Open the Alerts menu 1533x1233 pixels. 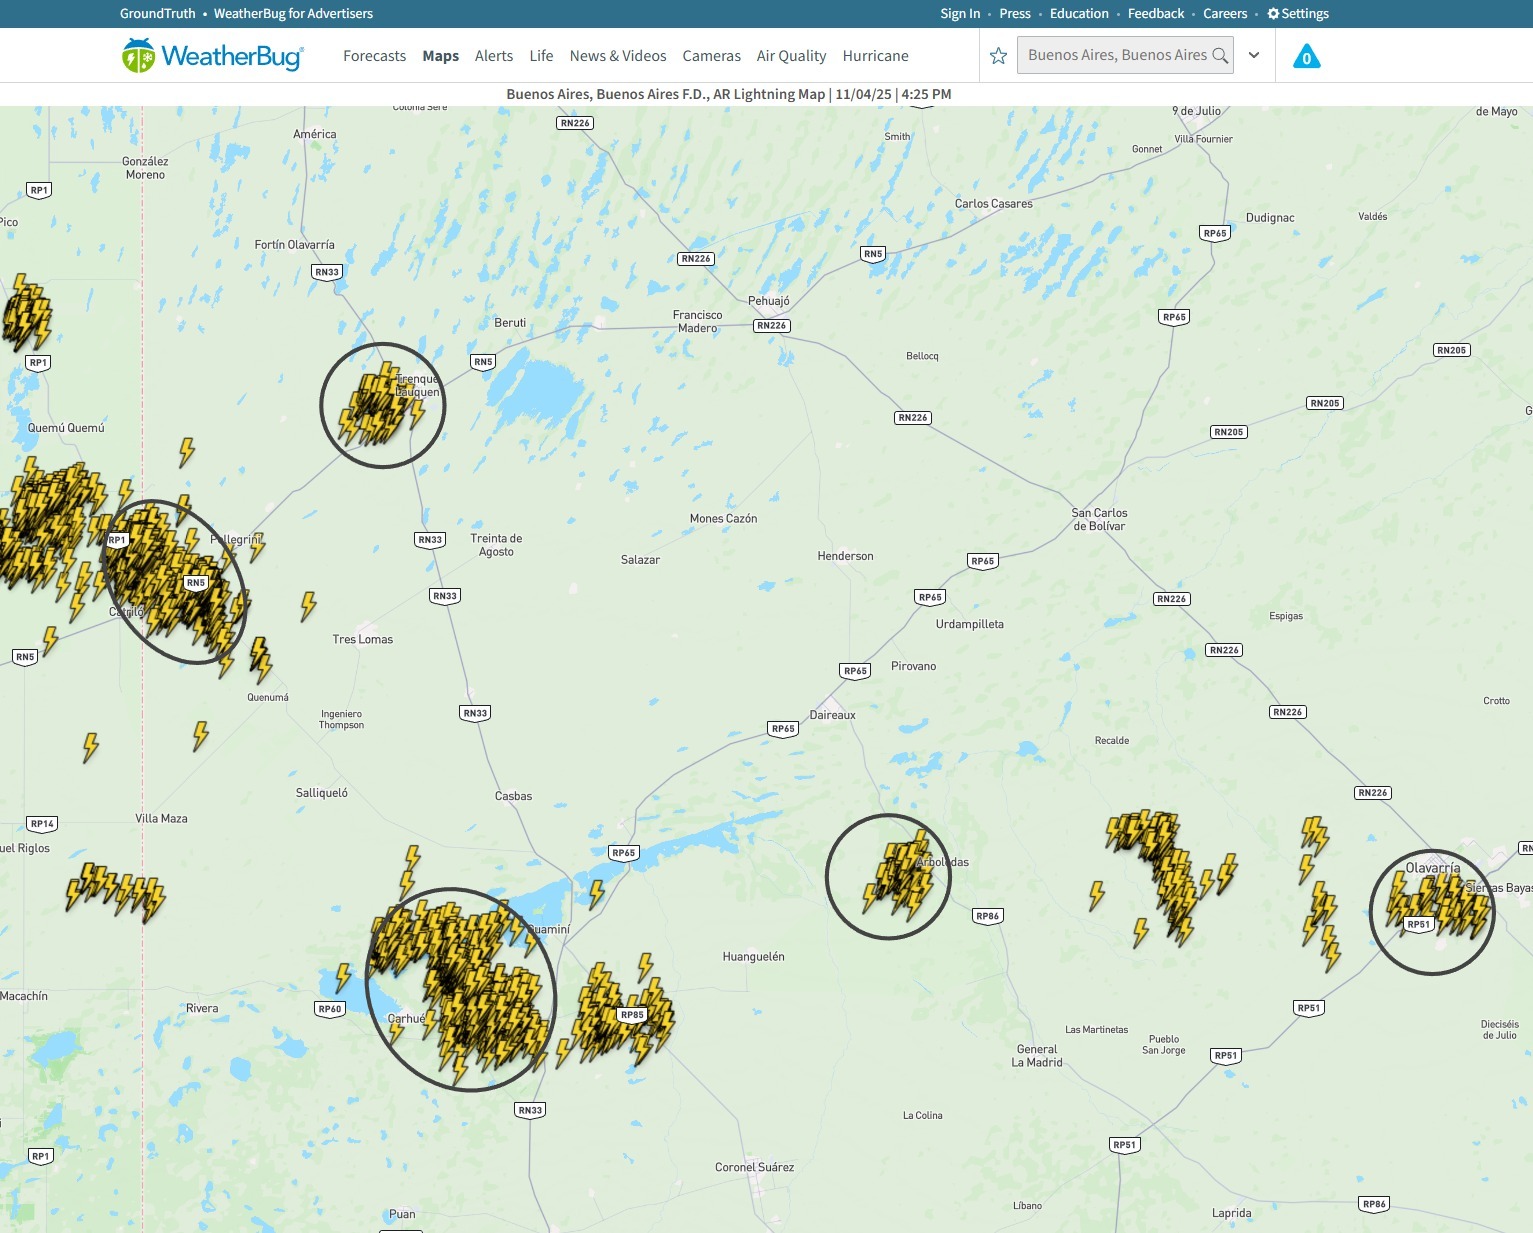[494, 56]
